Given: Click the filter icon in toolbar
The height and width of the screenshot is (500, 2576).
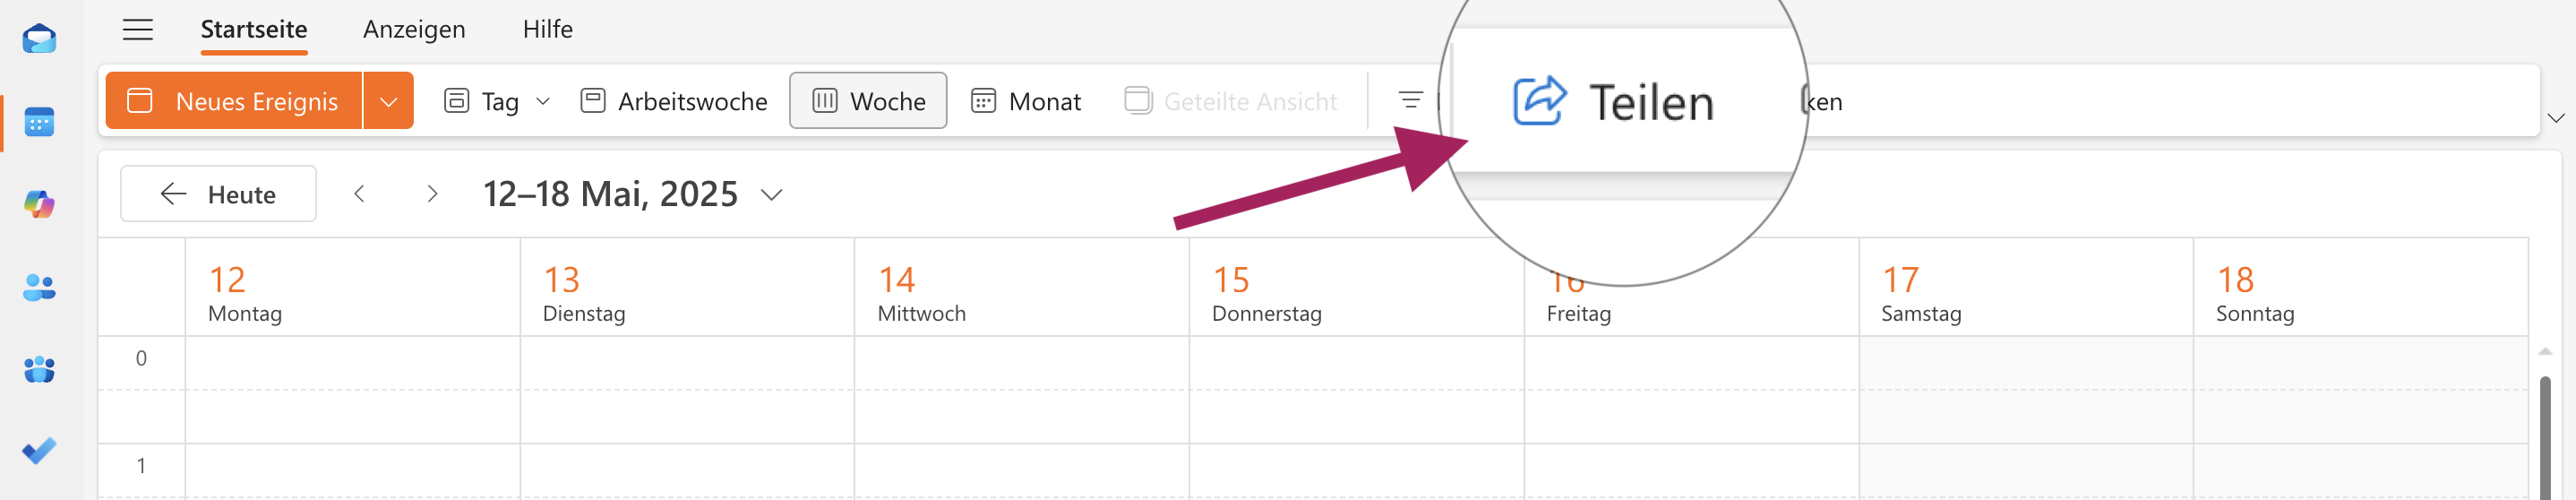Looking at the screenshot, I should click(1410, 101).
